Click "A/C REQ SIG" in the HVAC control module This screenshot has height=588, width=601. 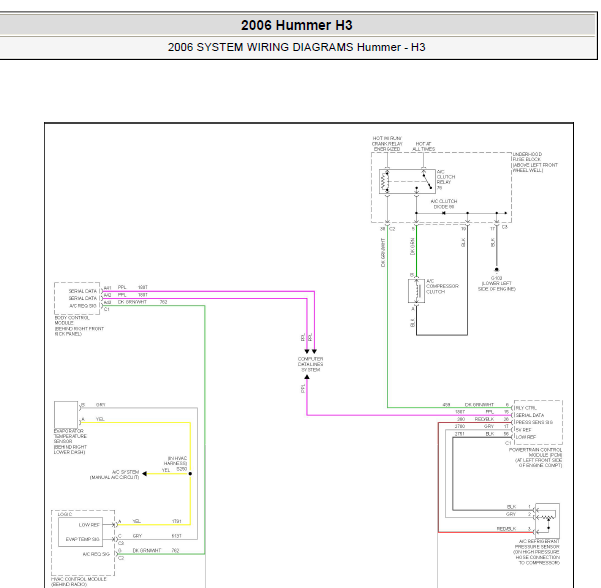coord(96,554)
